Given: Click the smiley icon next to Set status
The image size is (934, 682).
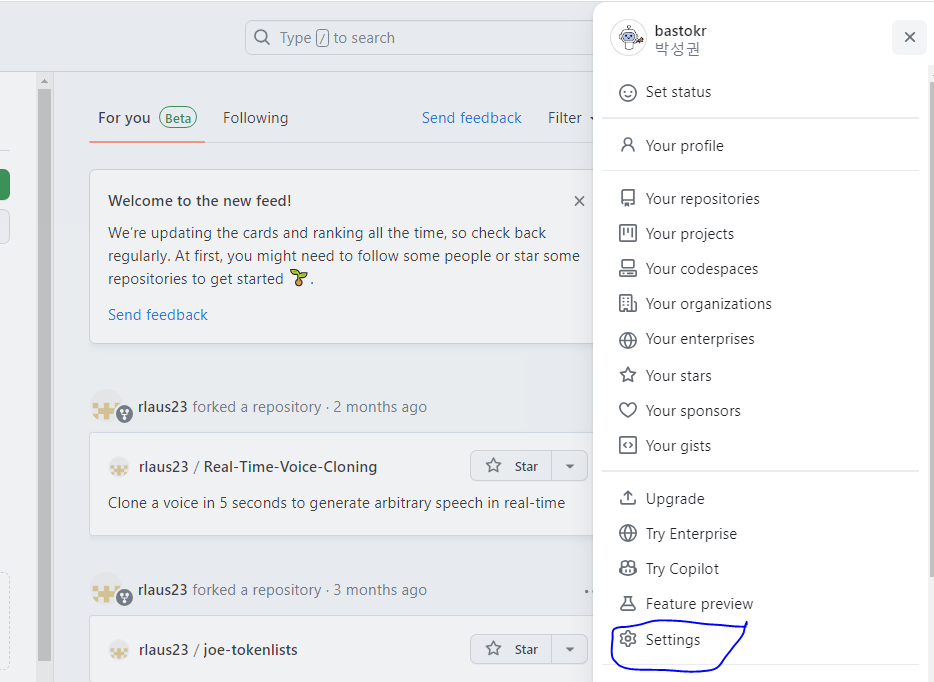Looking at the screenshot, I should point(628,93).
